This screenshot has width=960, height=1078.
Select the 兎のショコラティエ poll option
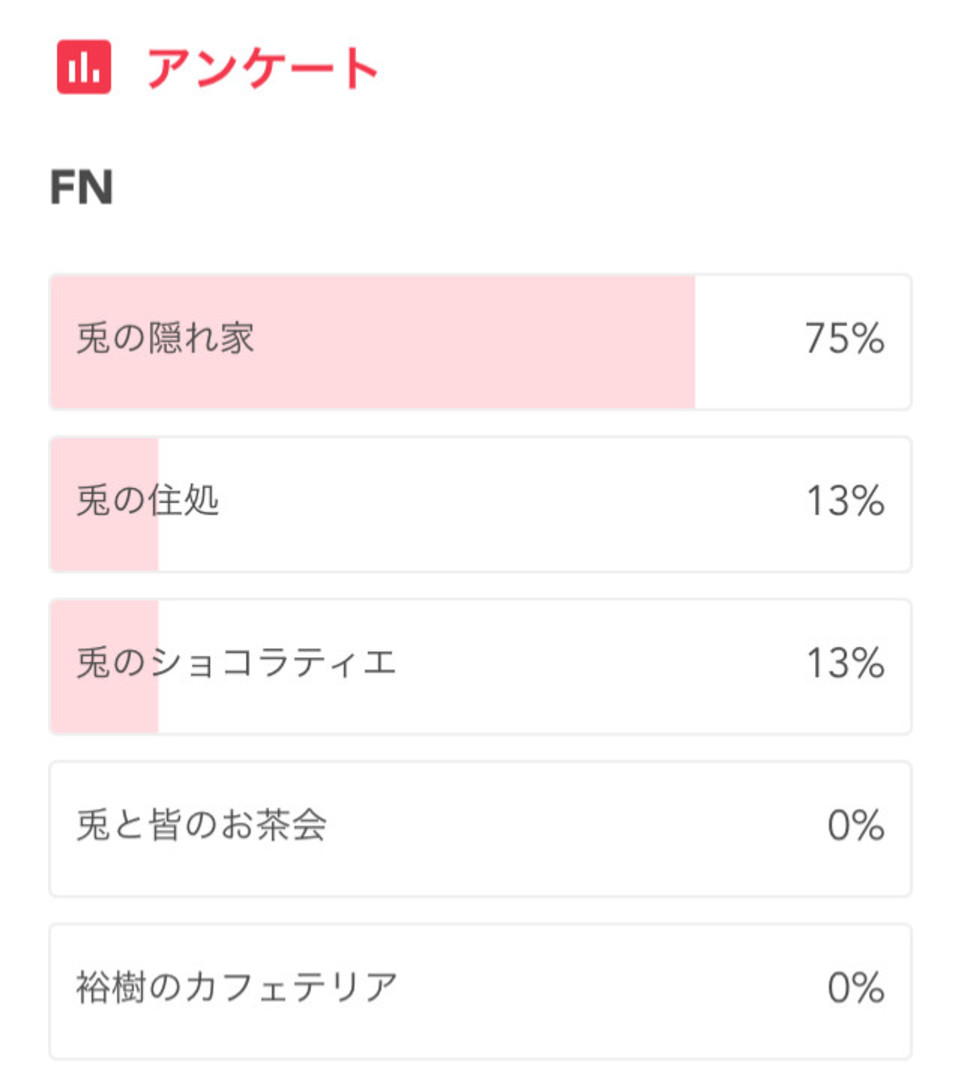481,667
